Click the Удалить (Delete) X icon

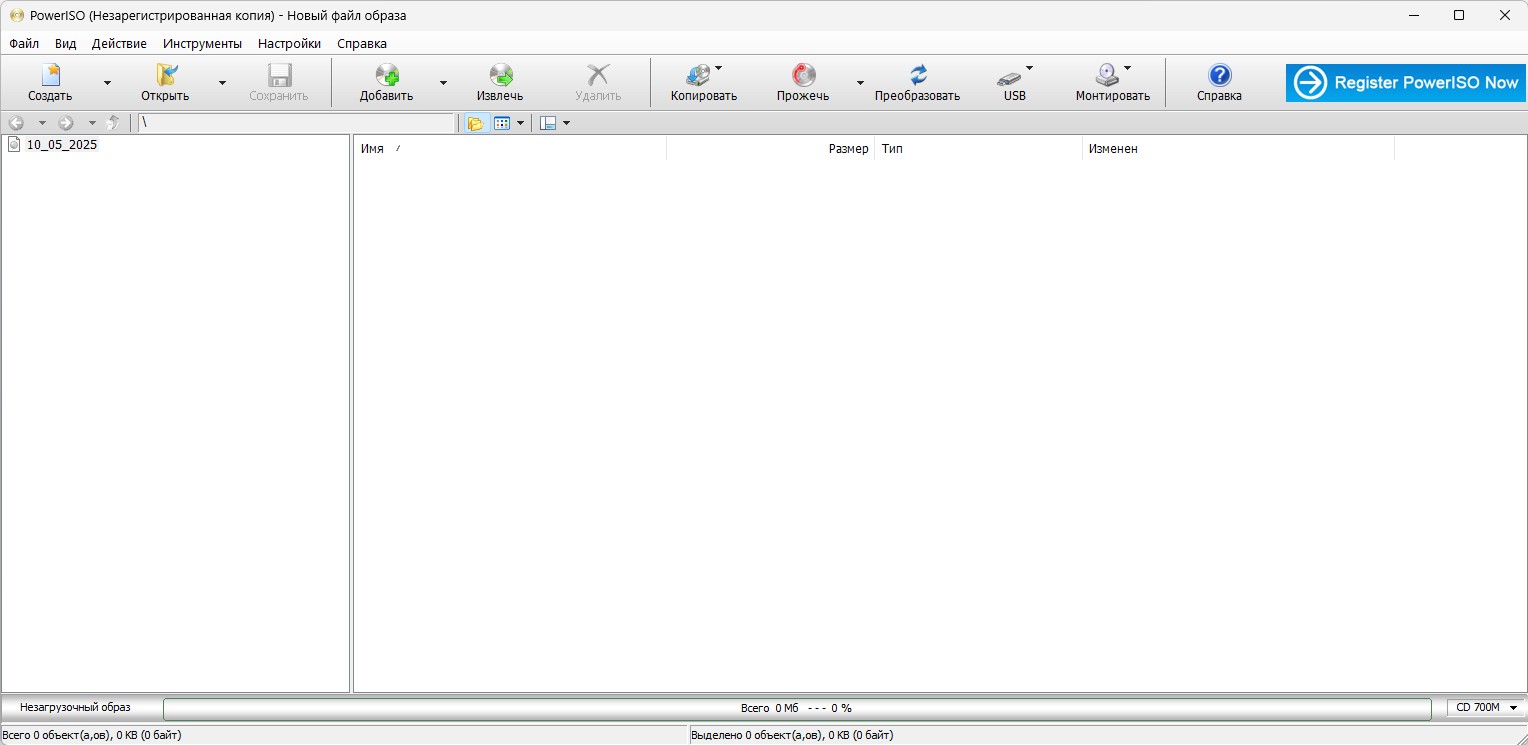(598, 75)
